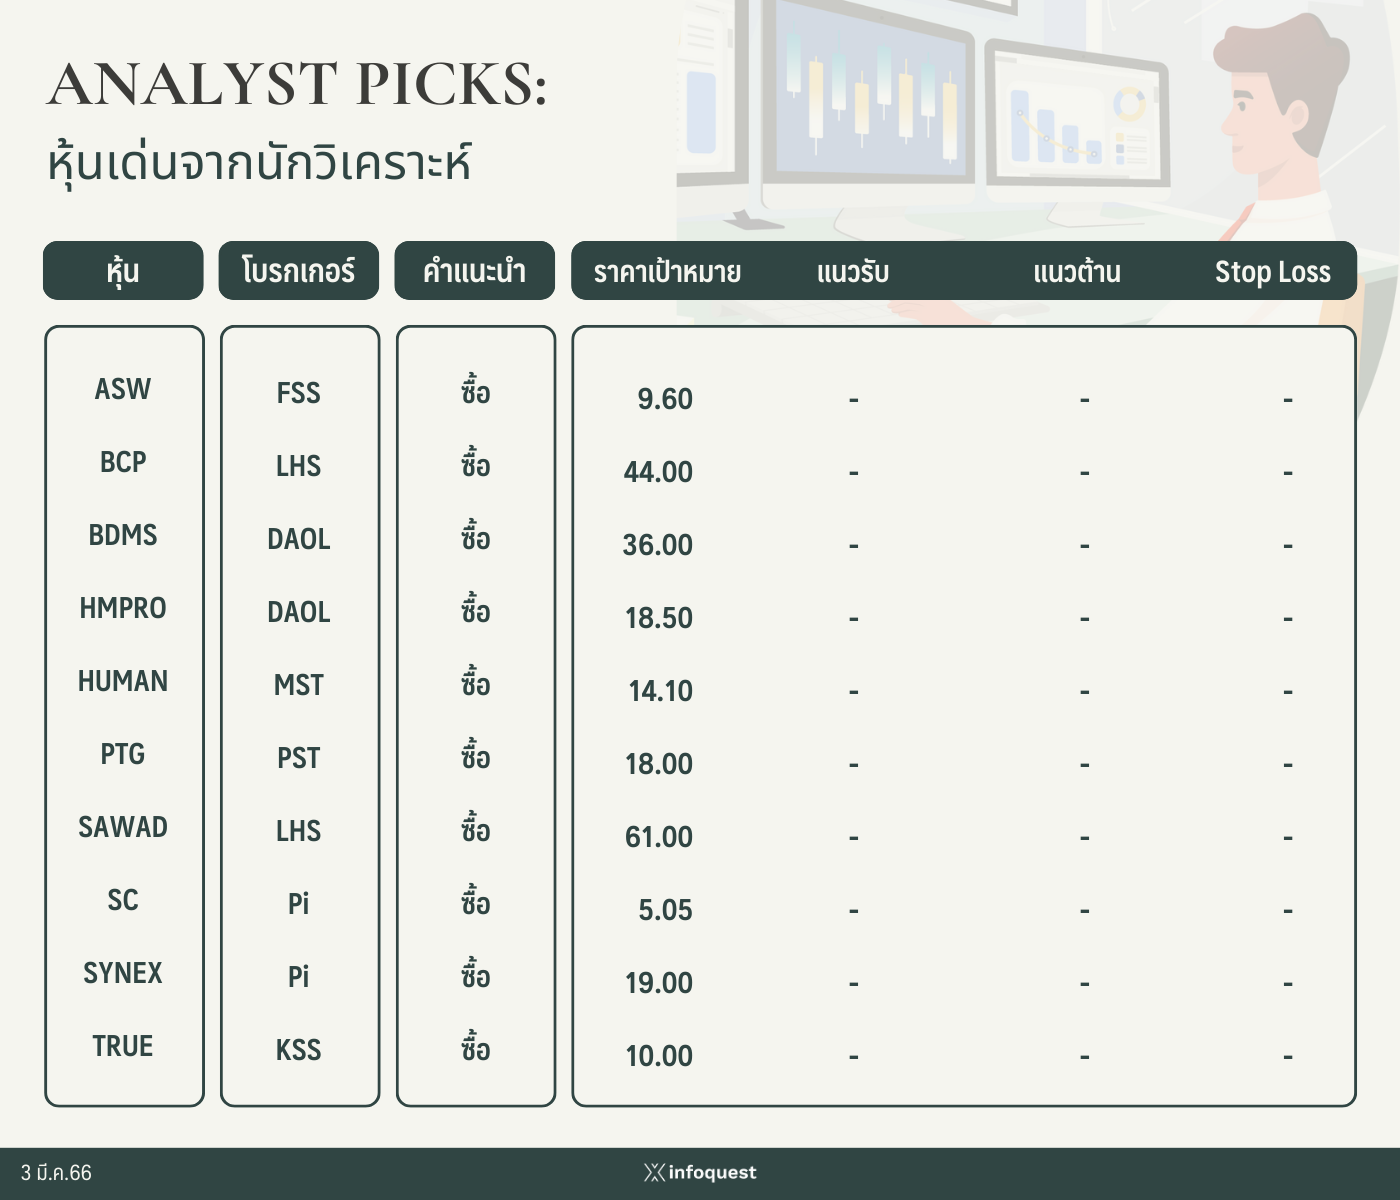Click the infoquest logo in footer
Image resolution: width=1400 pixels, height=1200 pixels.
pyautogui.click(x=700, y=1172)
